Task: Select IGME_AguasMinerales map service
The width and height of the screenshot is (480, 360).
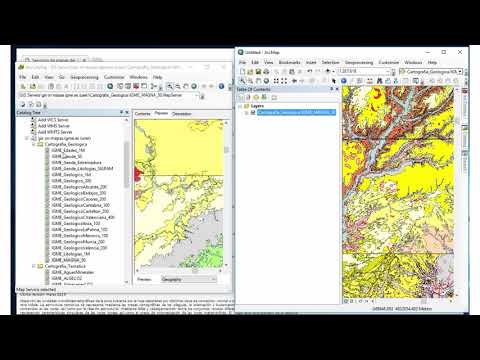Action: tap(73, 272)
